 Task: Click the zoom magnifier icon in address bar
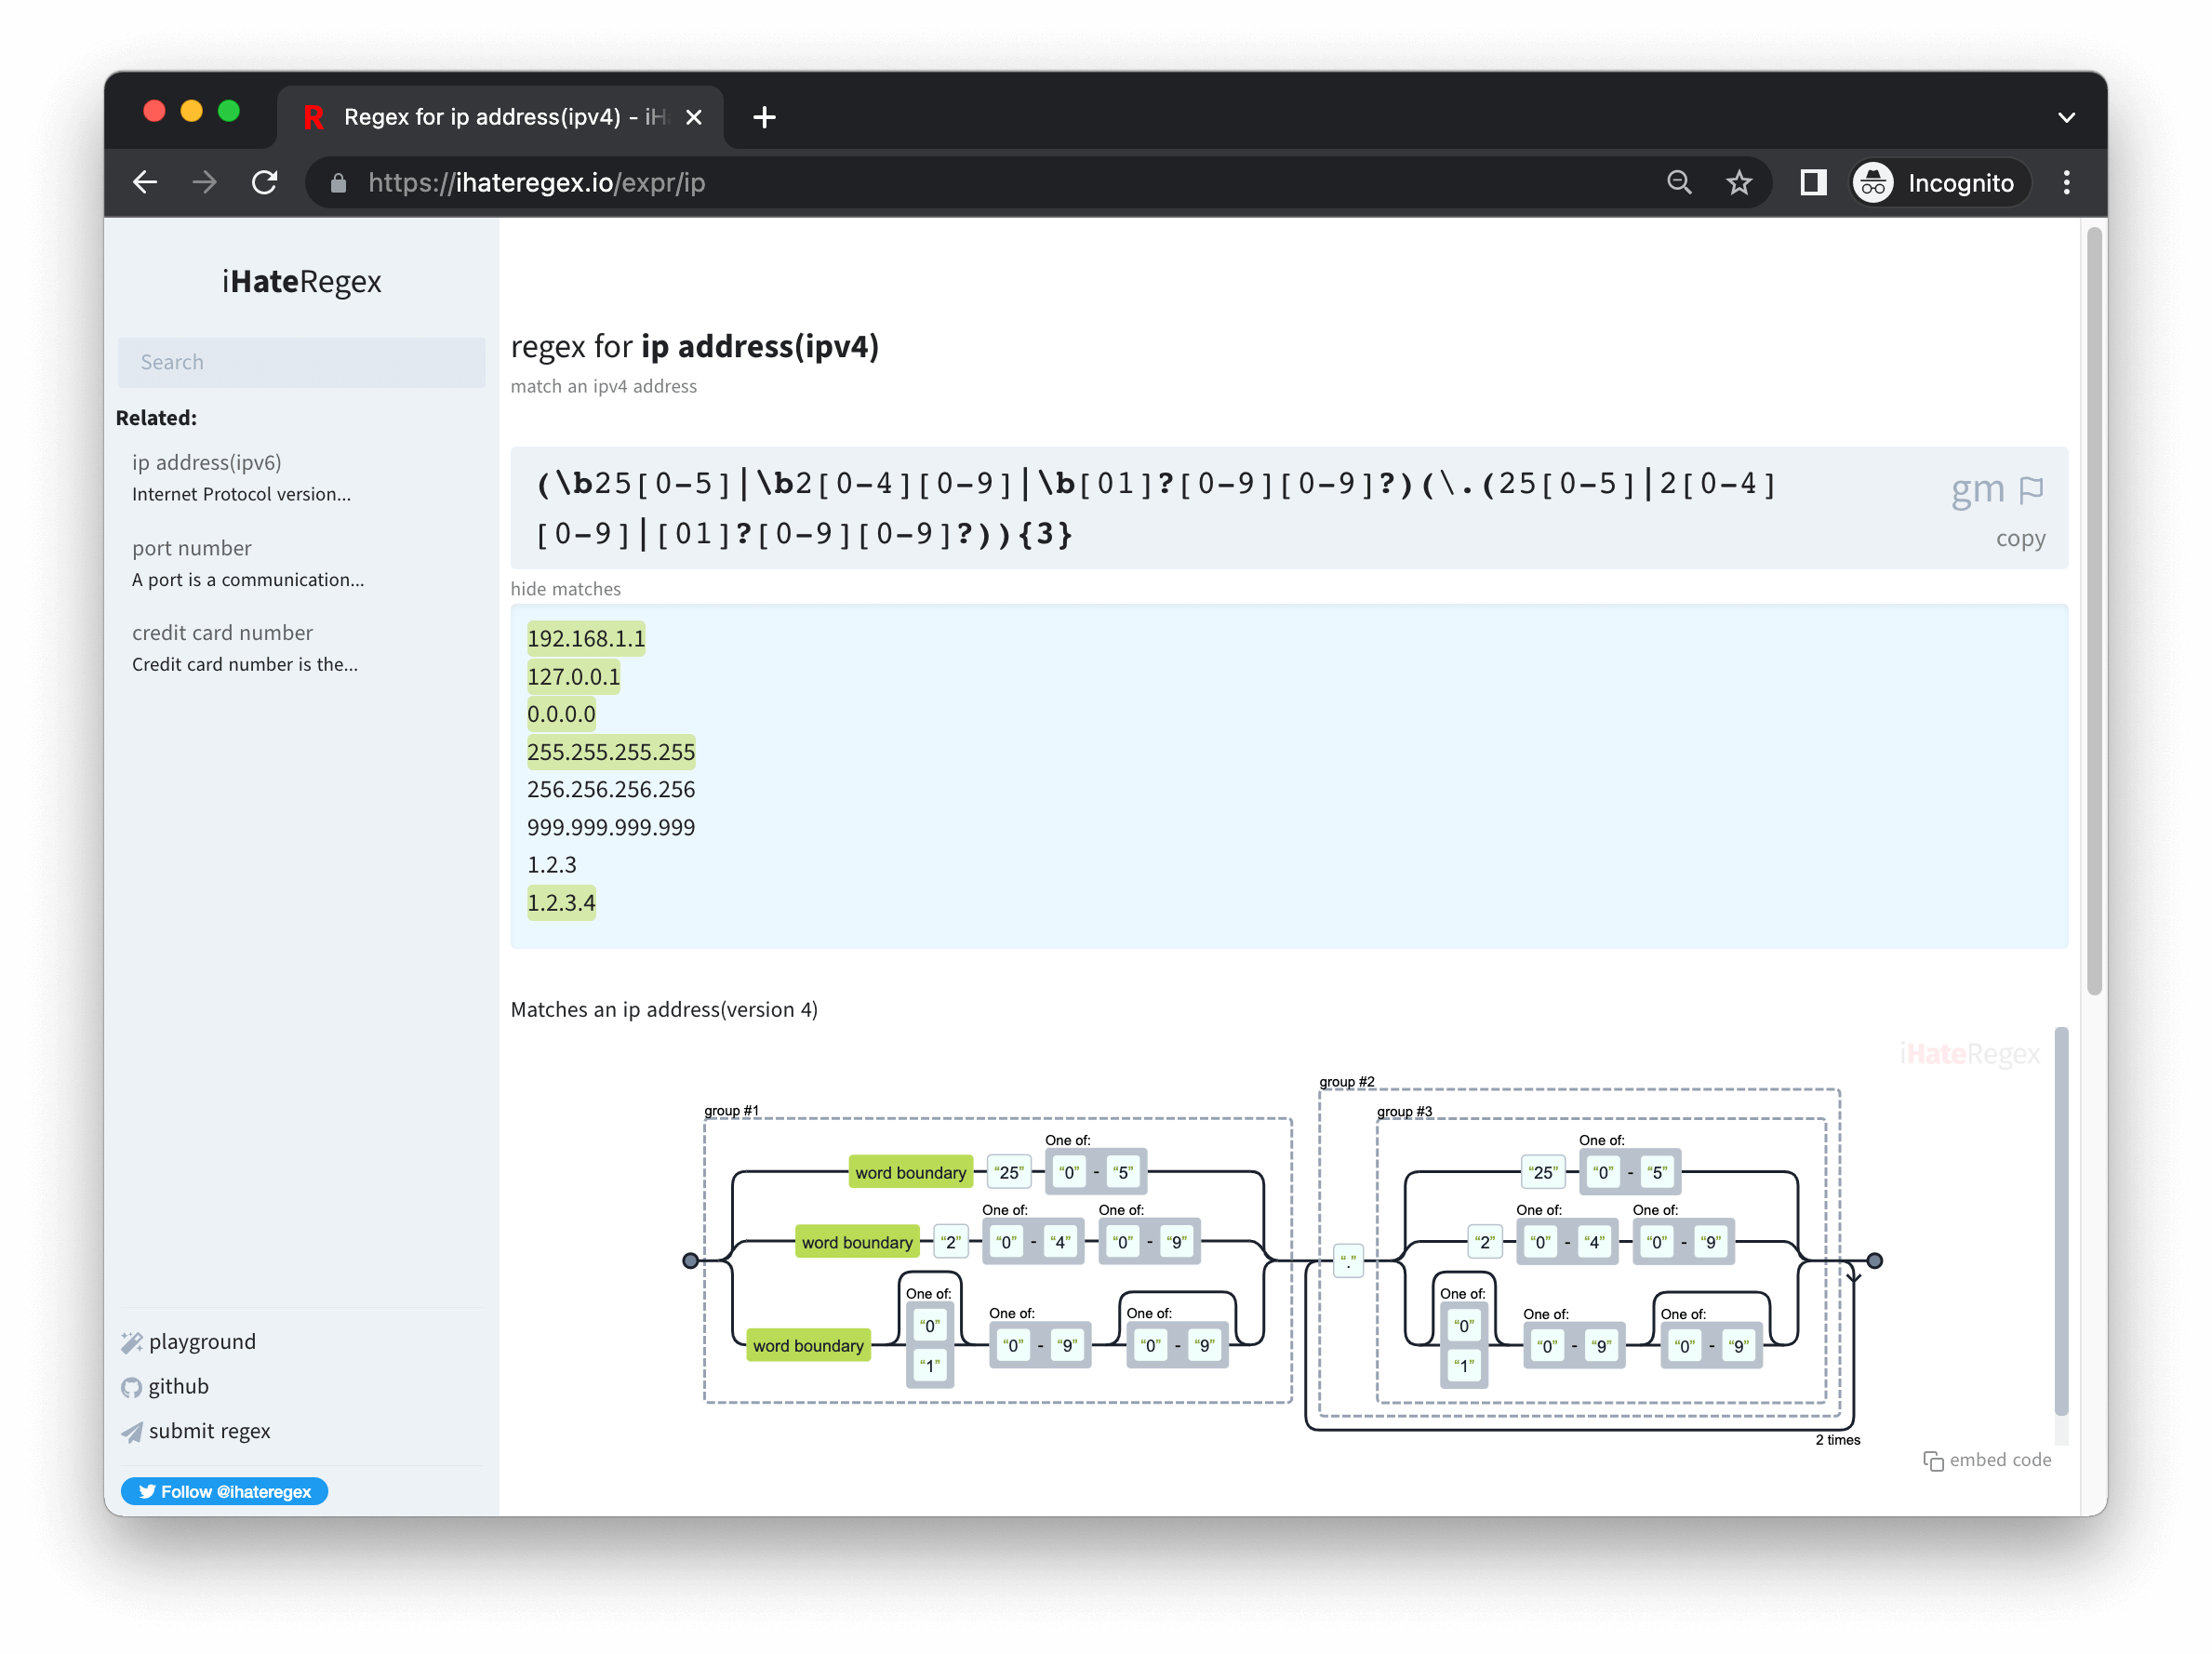point(1679,183)
